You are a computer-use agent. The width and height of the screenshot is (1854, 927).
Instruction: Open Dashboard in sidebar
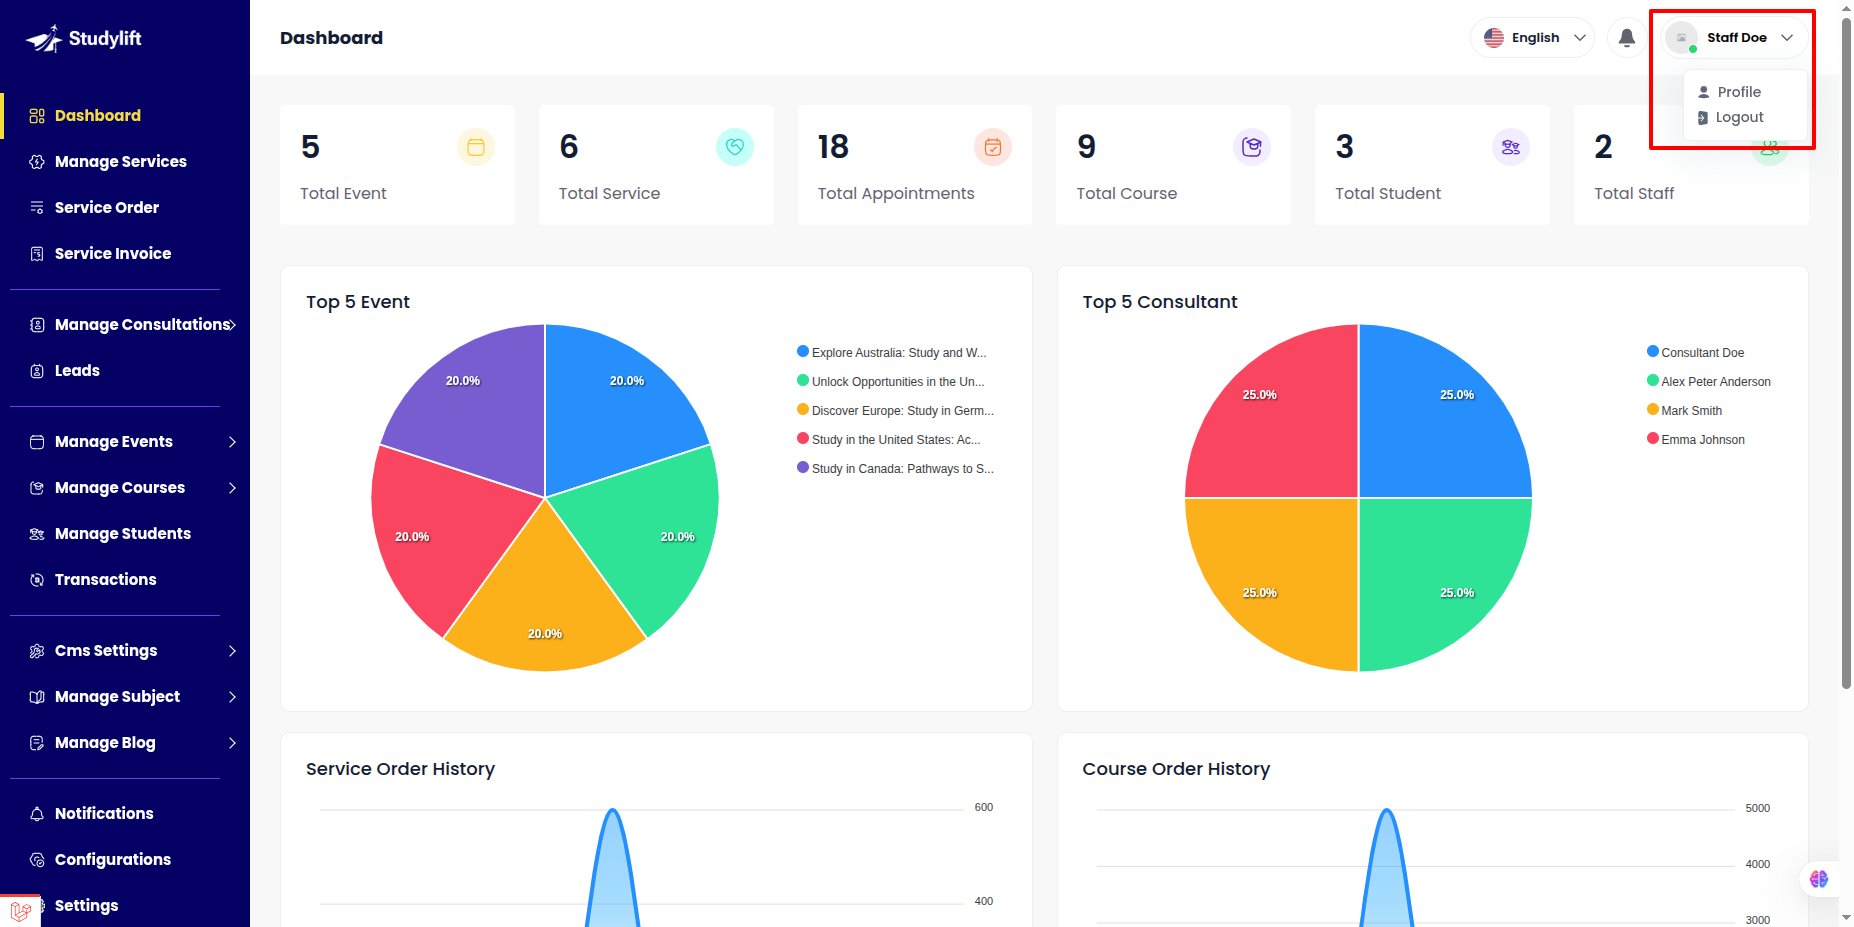[x=97, y=116]
